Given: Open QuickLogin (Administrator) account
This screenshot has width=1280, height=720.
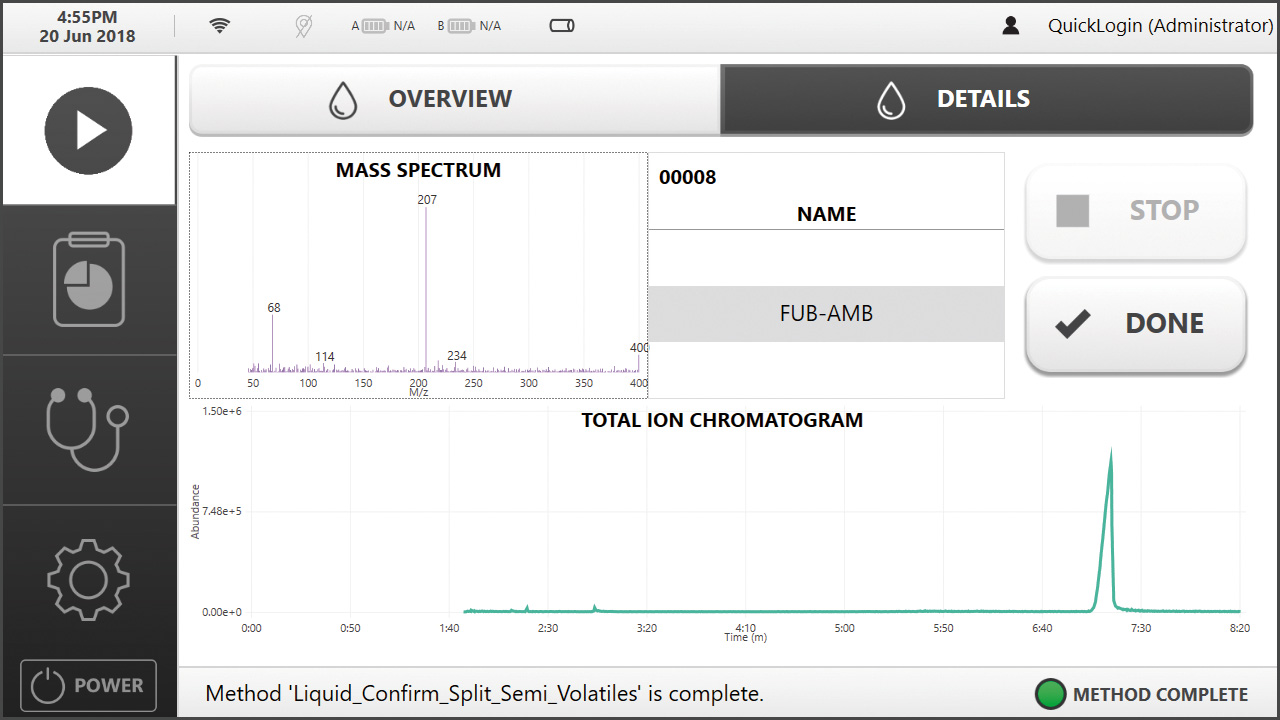Looking at the screenshot, I should [1160, 26].
